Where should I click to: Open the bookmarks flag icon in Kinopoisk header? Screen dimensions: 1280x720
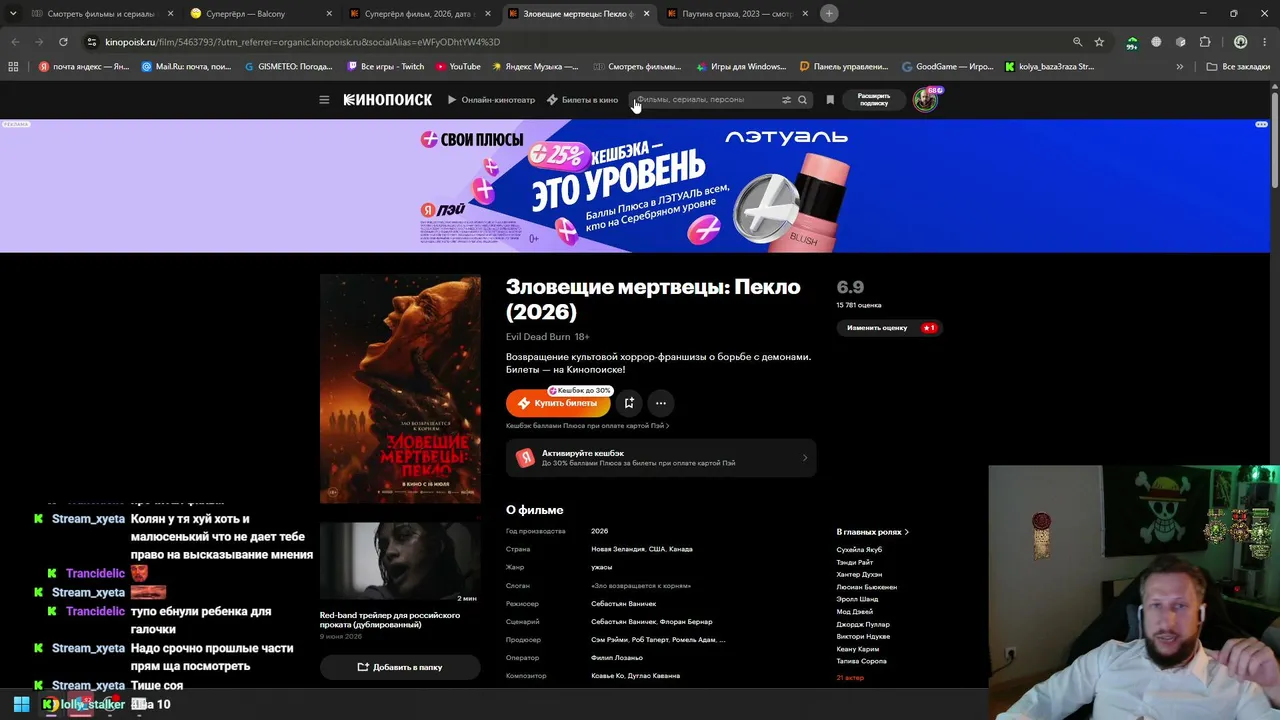point(830,100)
